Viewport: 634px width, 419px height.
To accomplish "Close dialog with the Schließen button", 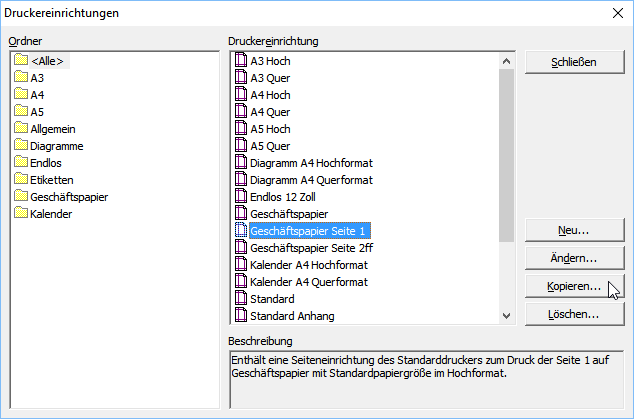I will (x=575, y=62).
